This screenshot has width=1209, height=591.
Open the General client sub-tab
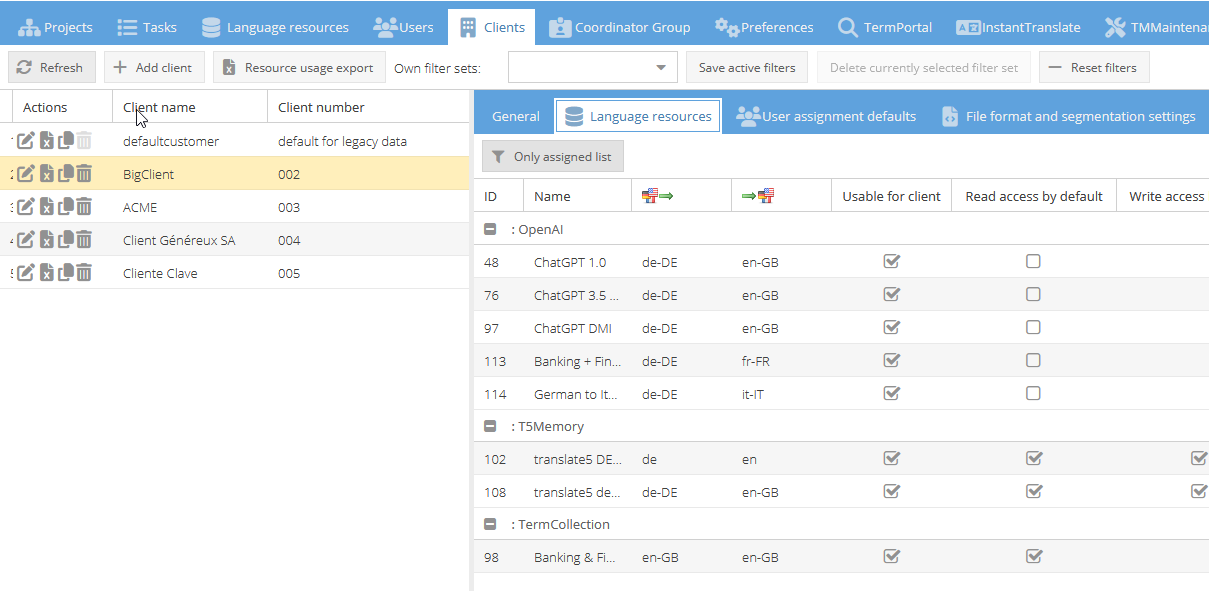point(516,116)
